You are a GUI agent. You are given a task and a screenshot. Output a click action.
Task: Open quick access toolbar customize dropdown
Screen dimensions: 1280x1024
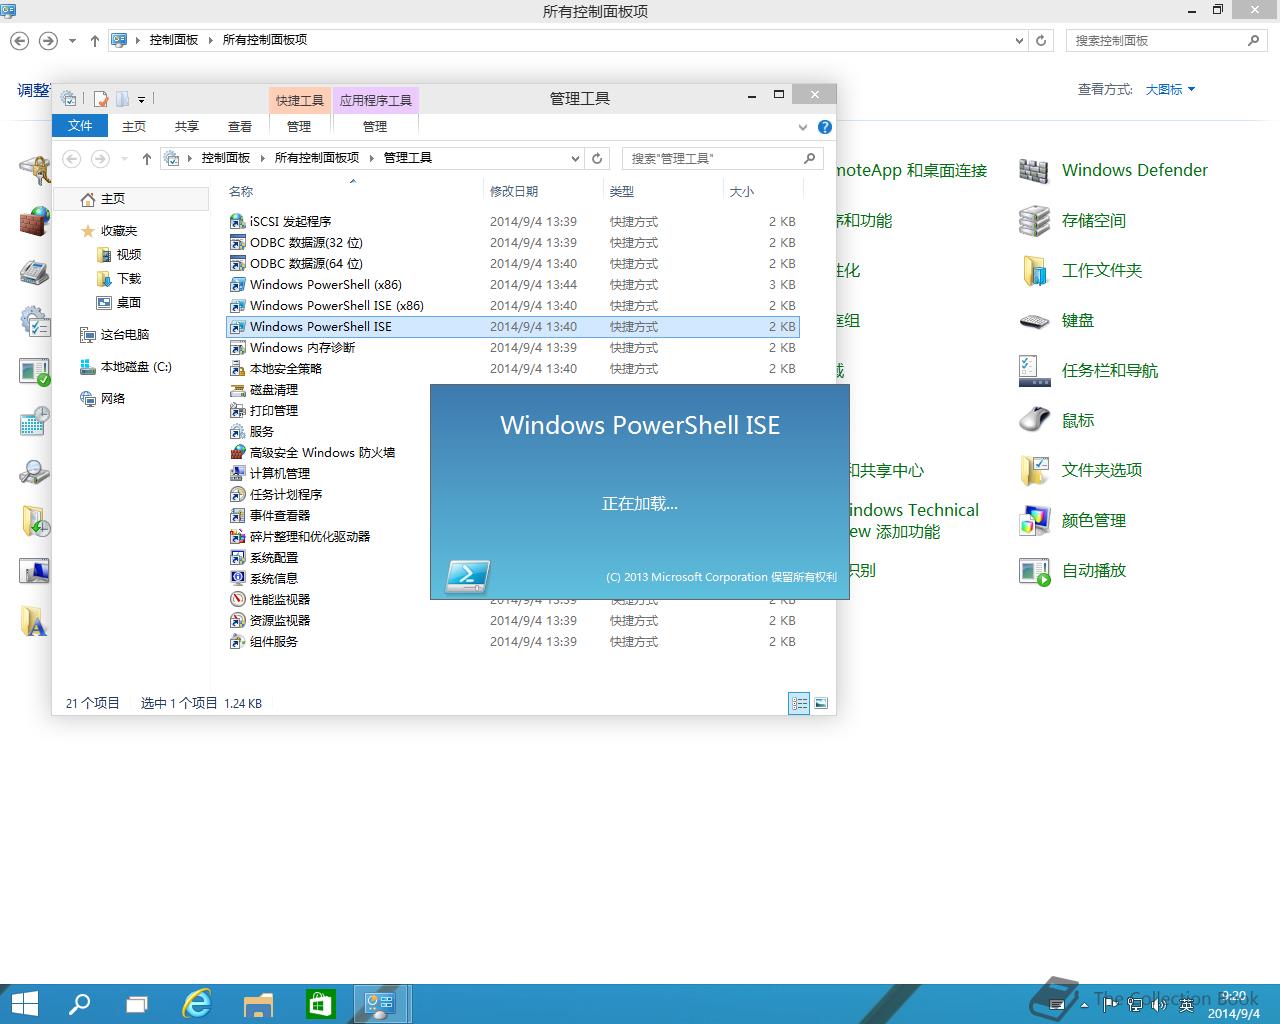[x=141, y=99]
